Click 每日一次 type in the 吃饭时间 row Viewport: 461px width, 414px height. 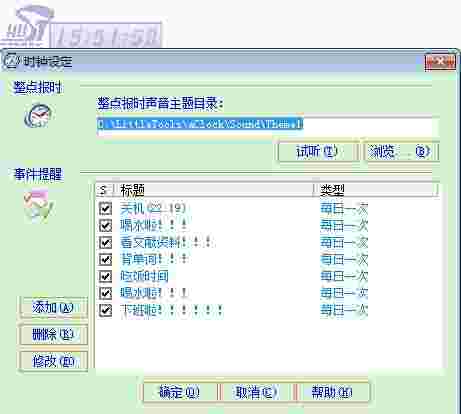tap(344, 276)
